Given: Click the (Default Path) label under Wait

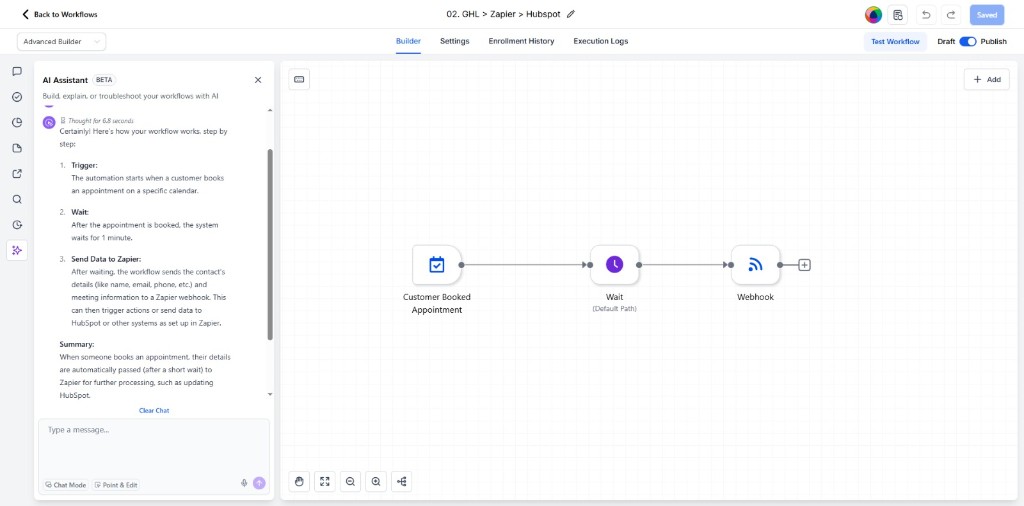Looking at the screenshot, I should 614,308.
